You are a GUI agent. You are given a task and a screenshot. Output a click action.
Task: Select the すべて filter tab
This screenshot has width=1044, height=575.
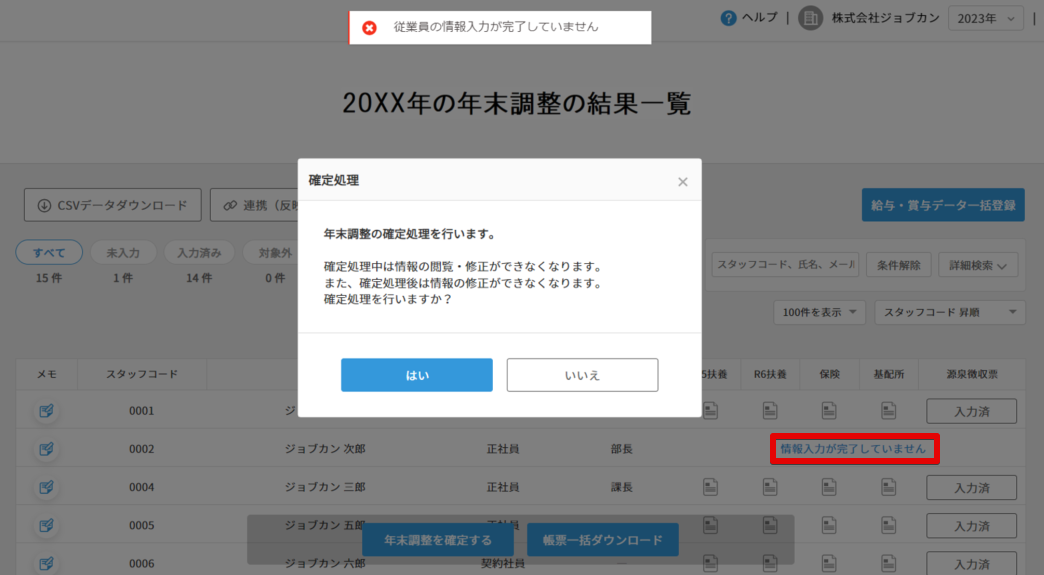(49, 252)
